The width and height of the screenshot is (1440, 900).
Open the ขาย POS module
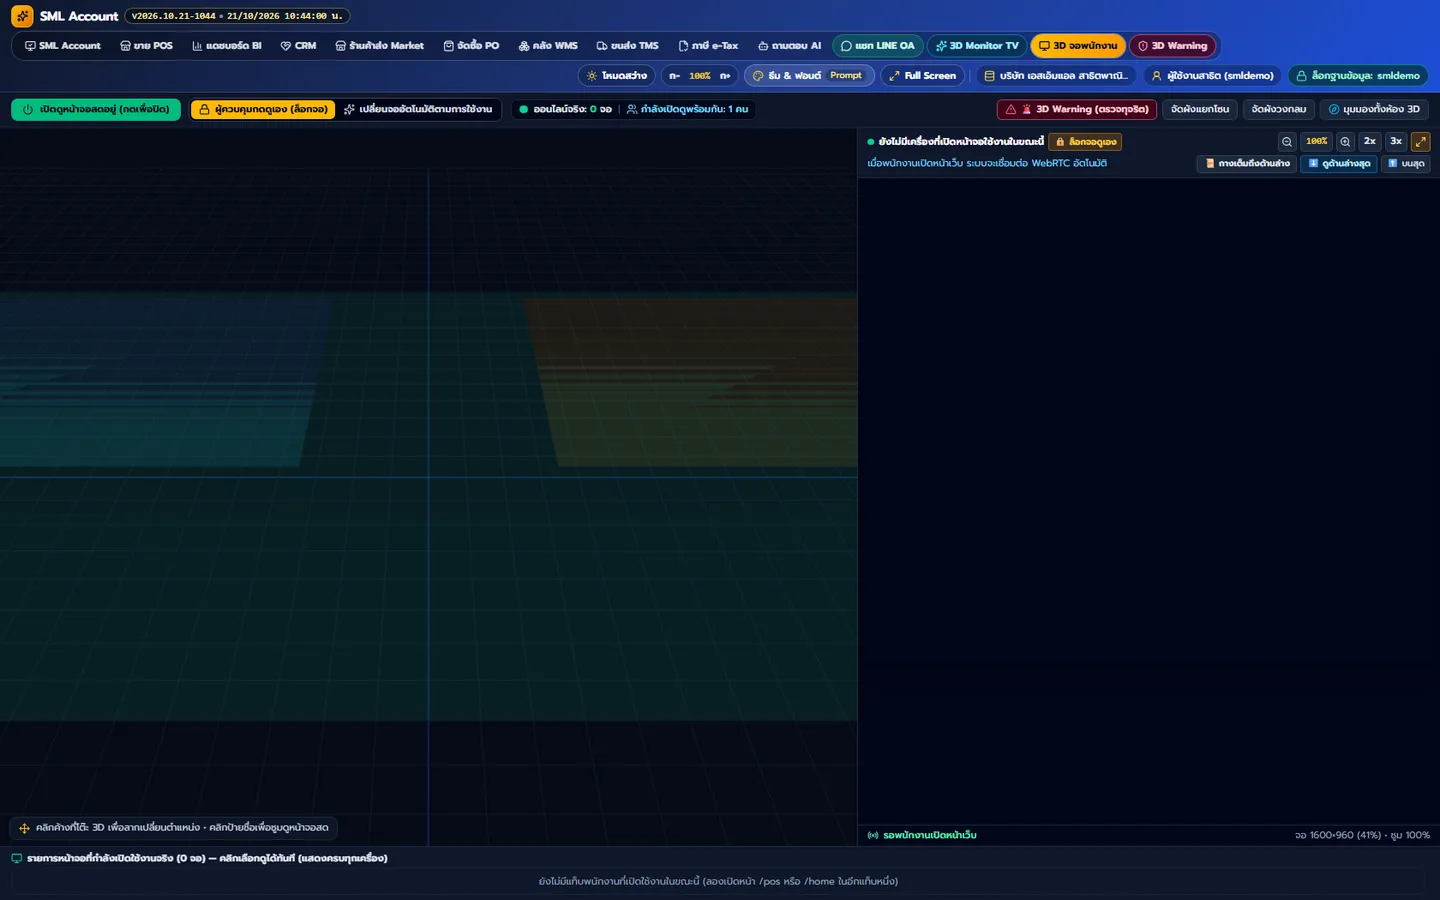click(x=146, y=46)
